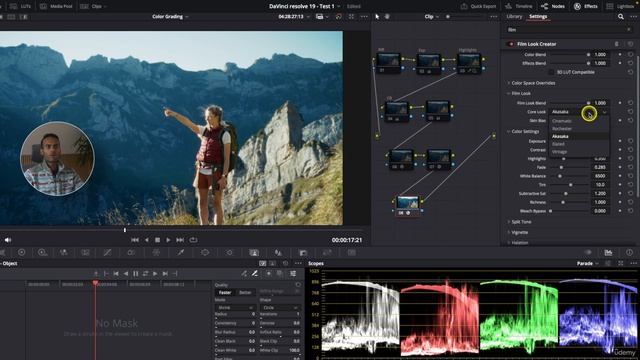Click the play button under the viewer
The image size is (640, 360).
click(x=168, y=240)
